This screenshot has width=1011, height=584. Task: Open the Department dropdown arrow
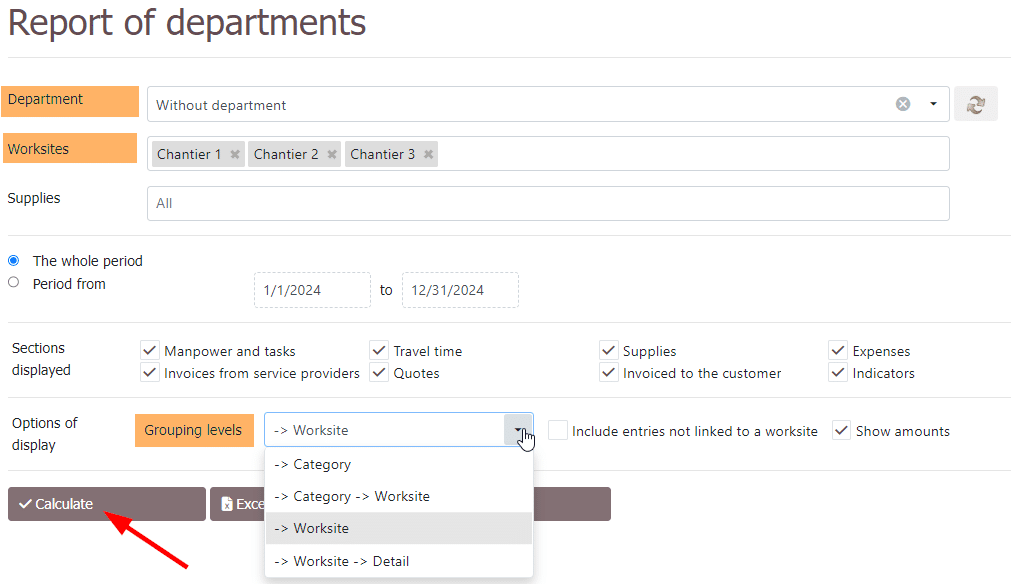tap(933, 104)
